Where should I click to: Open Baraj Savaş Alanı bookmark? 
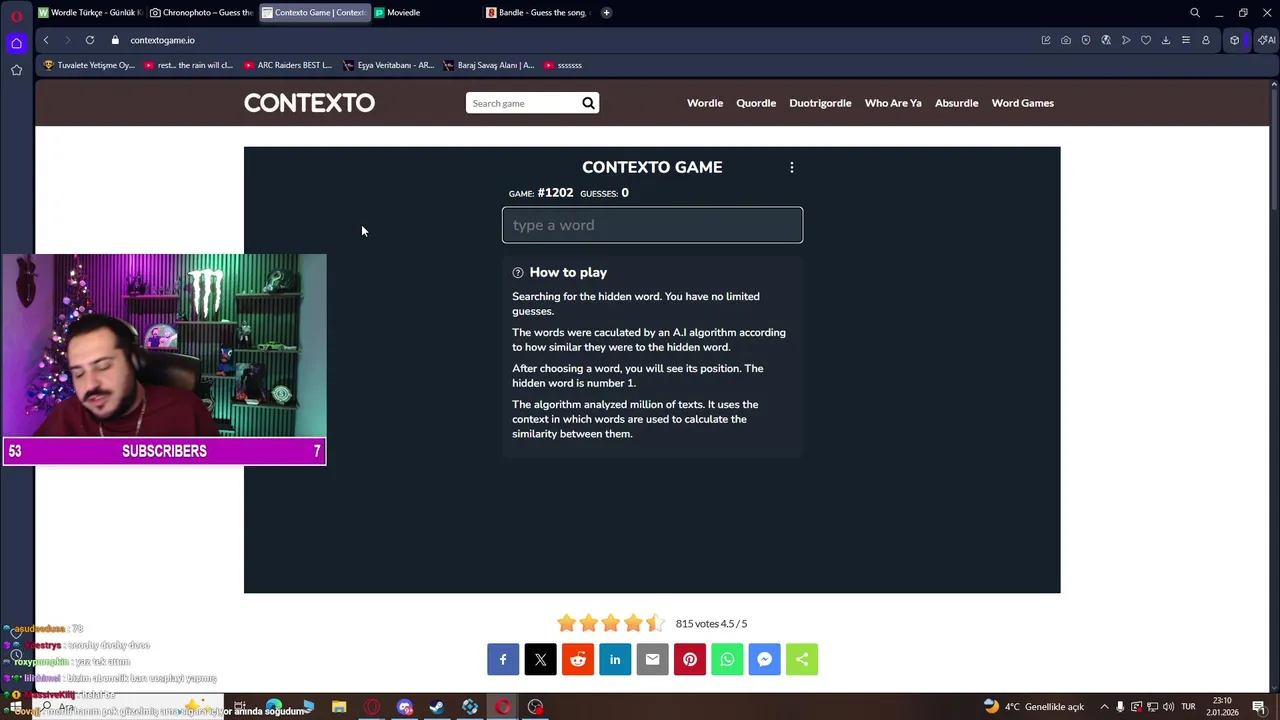pyautogui.click(x=489, y=65)
